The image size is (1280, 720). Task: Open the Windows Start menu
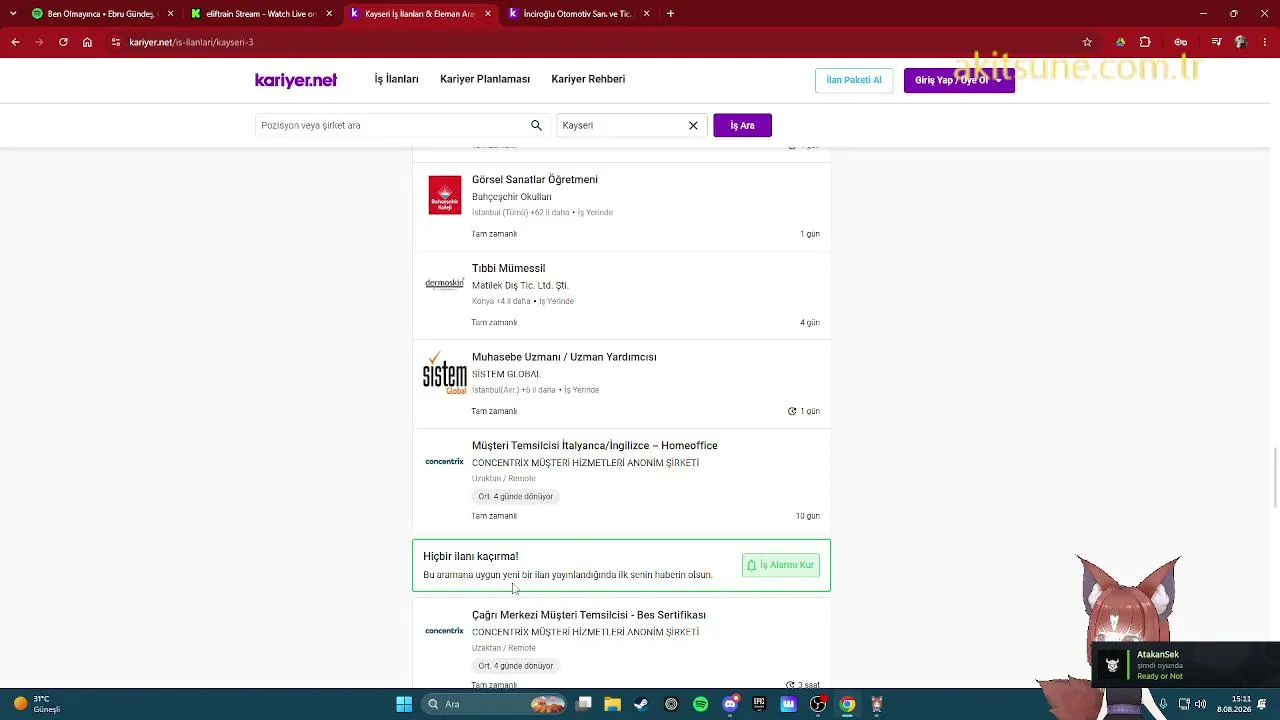[404, 704]
